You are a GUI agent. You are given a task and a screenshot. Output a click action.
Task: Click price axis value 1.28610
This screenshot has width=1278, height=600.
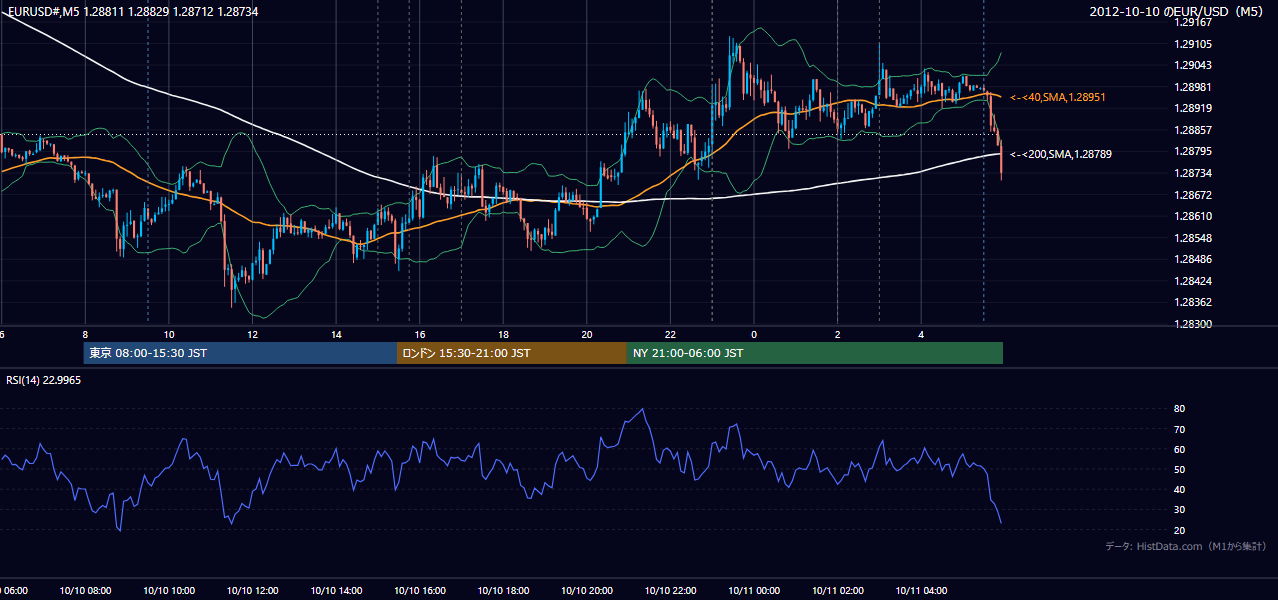click(x=1194, y=216)
